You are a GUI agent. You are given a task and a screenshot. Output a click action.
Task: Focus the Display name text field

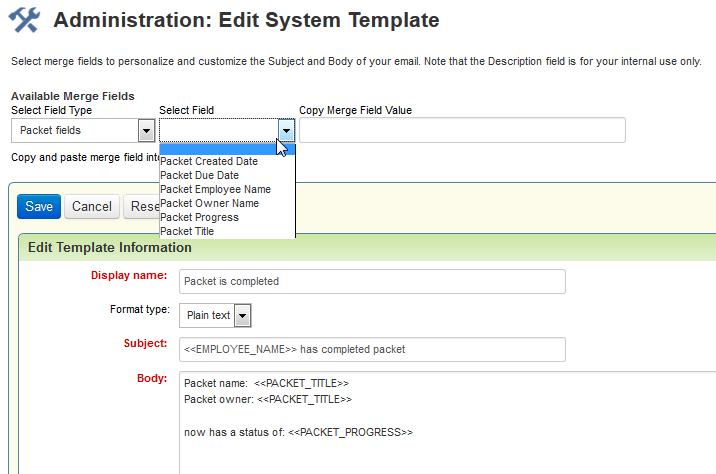click(372, 281)
